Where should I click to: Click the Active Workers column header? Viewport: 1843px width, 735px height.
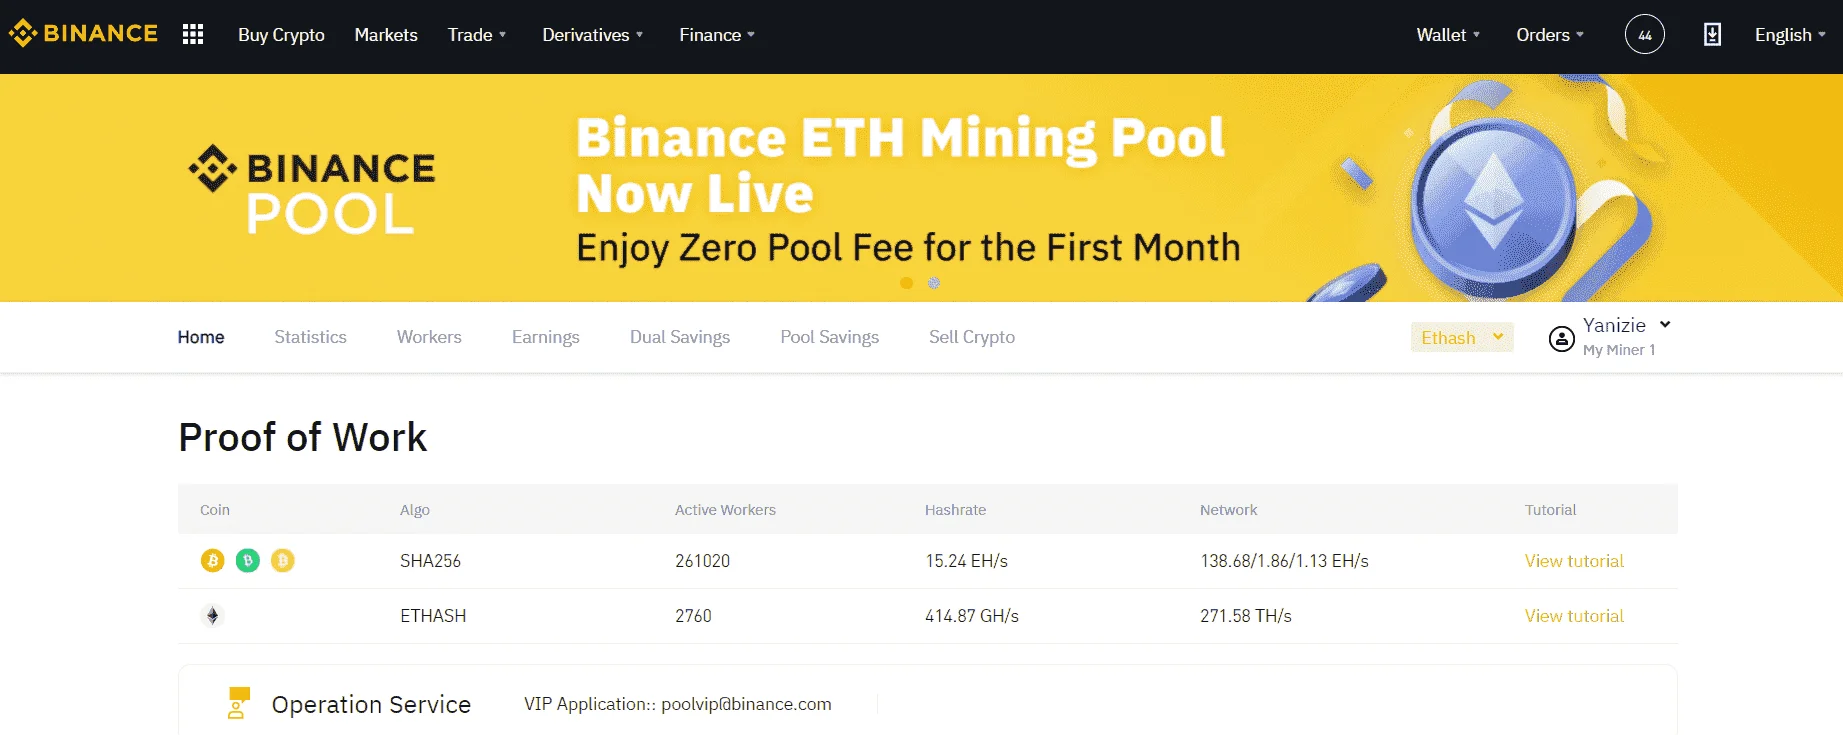[x=725, y=510]
